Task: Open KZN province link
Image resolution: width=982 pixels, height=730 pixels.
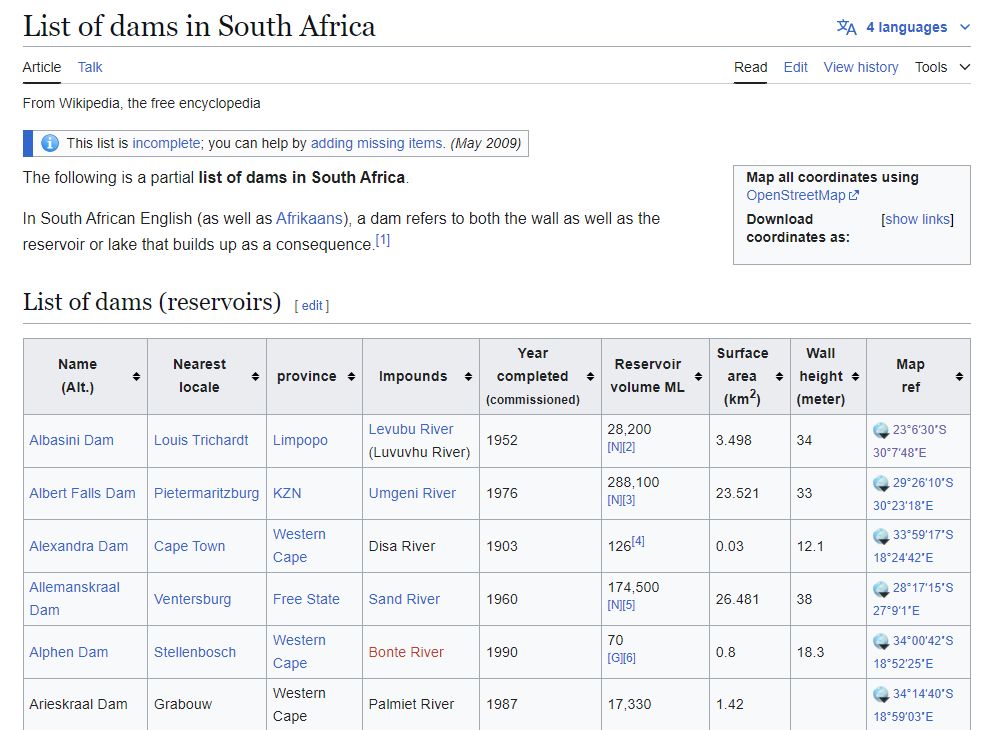Action: click(287, 493)
